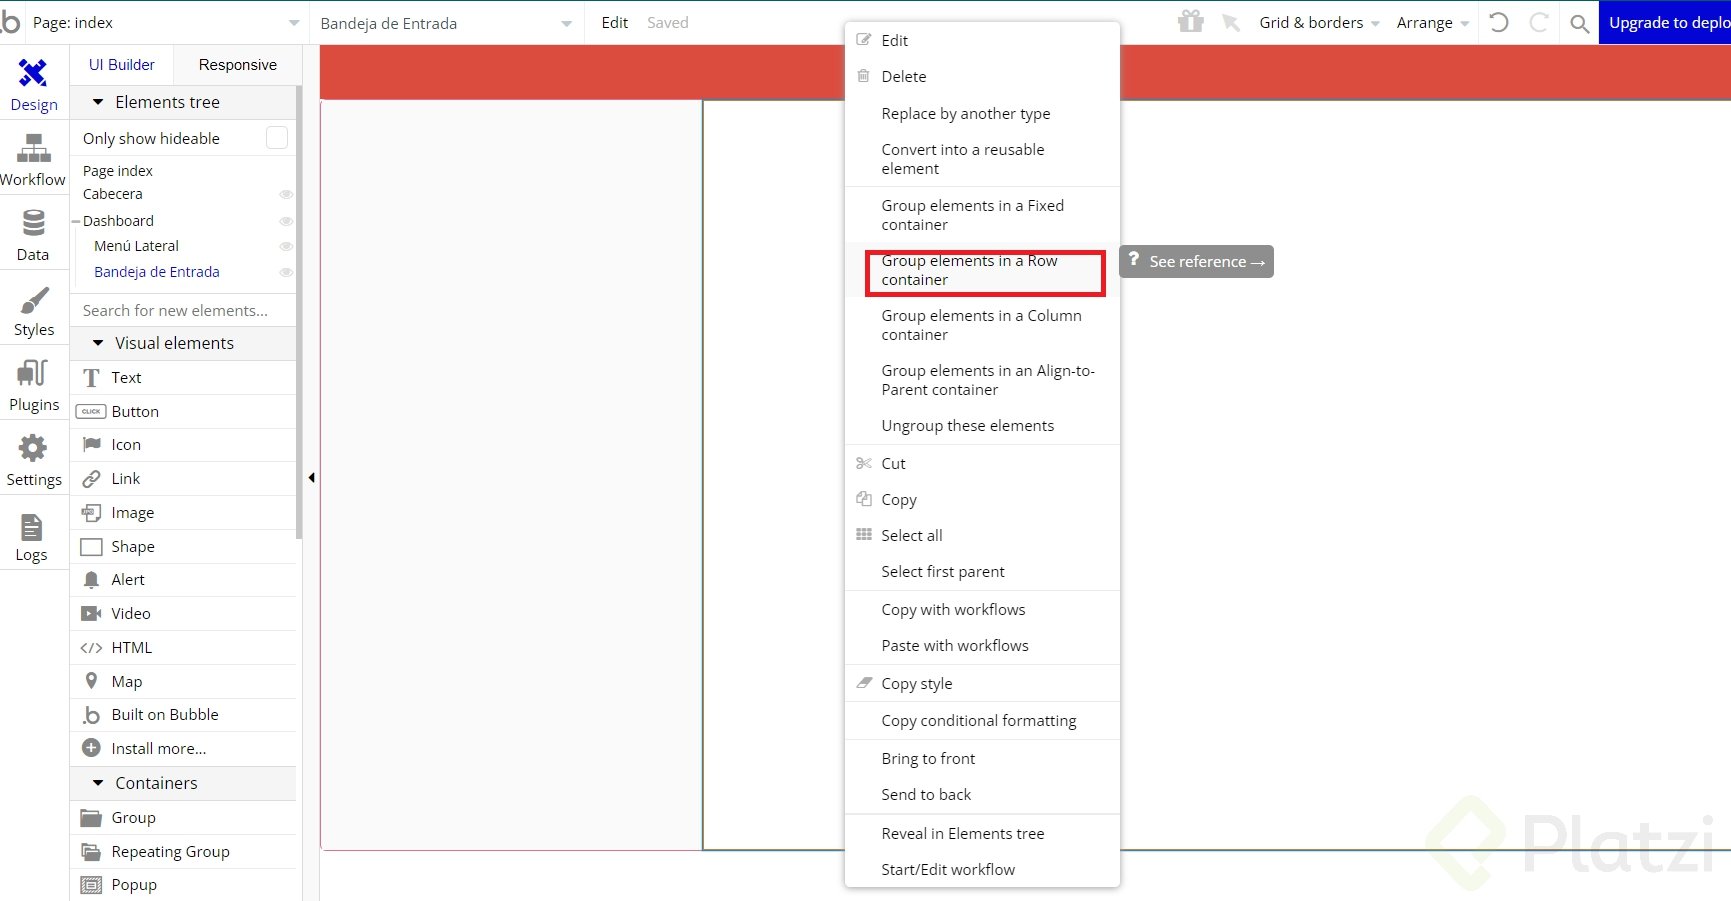
Task: Add a Popup container
Action: pyautogui.click(x=183, y=885)
